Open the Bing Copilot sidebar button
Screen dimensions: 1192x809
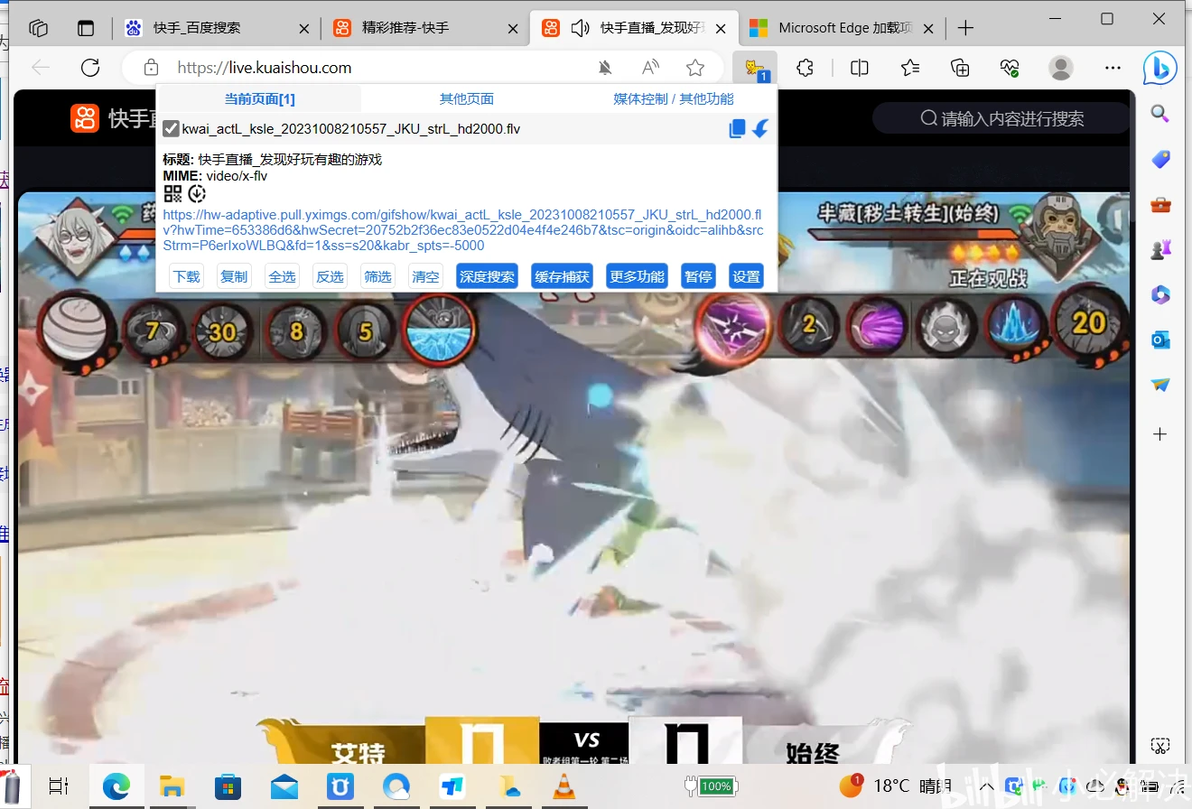tap(1160, 68)
